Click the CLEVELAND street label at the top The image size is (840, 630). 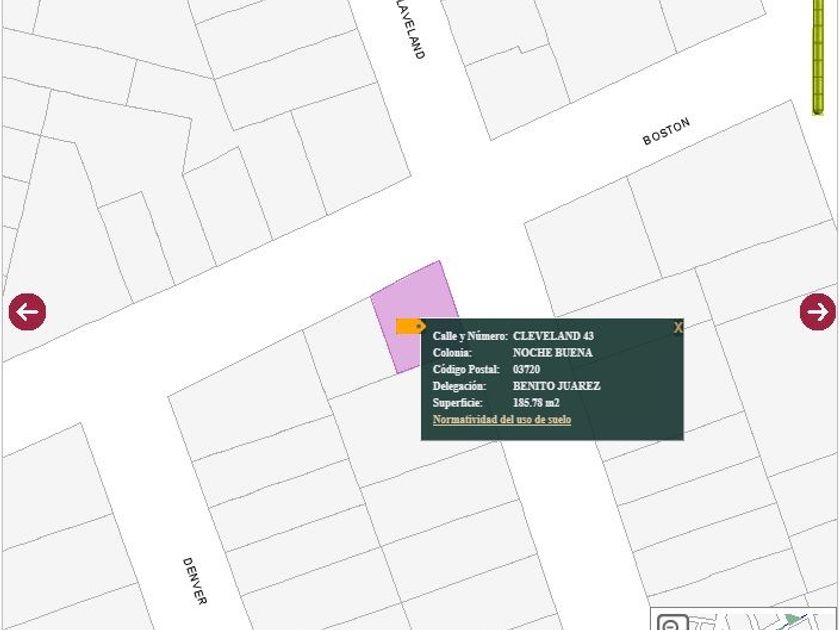pyautogui.click(x=411, y=29)
